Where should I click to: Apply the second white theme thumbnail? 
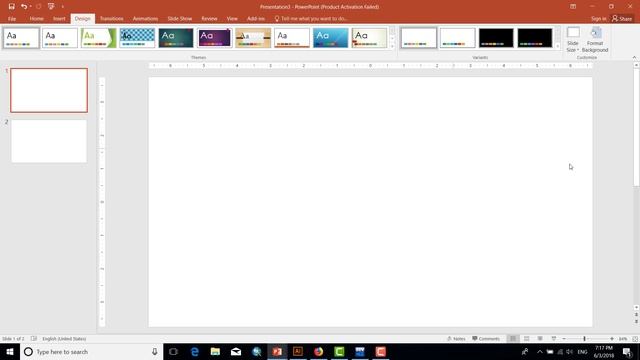(x=60, y=38)
